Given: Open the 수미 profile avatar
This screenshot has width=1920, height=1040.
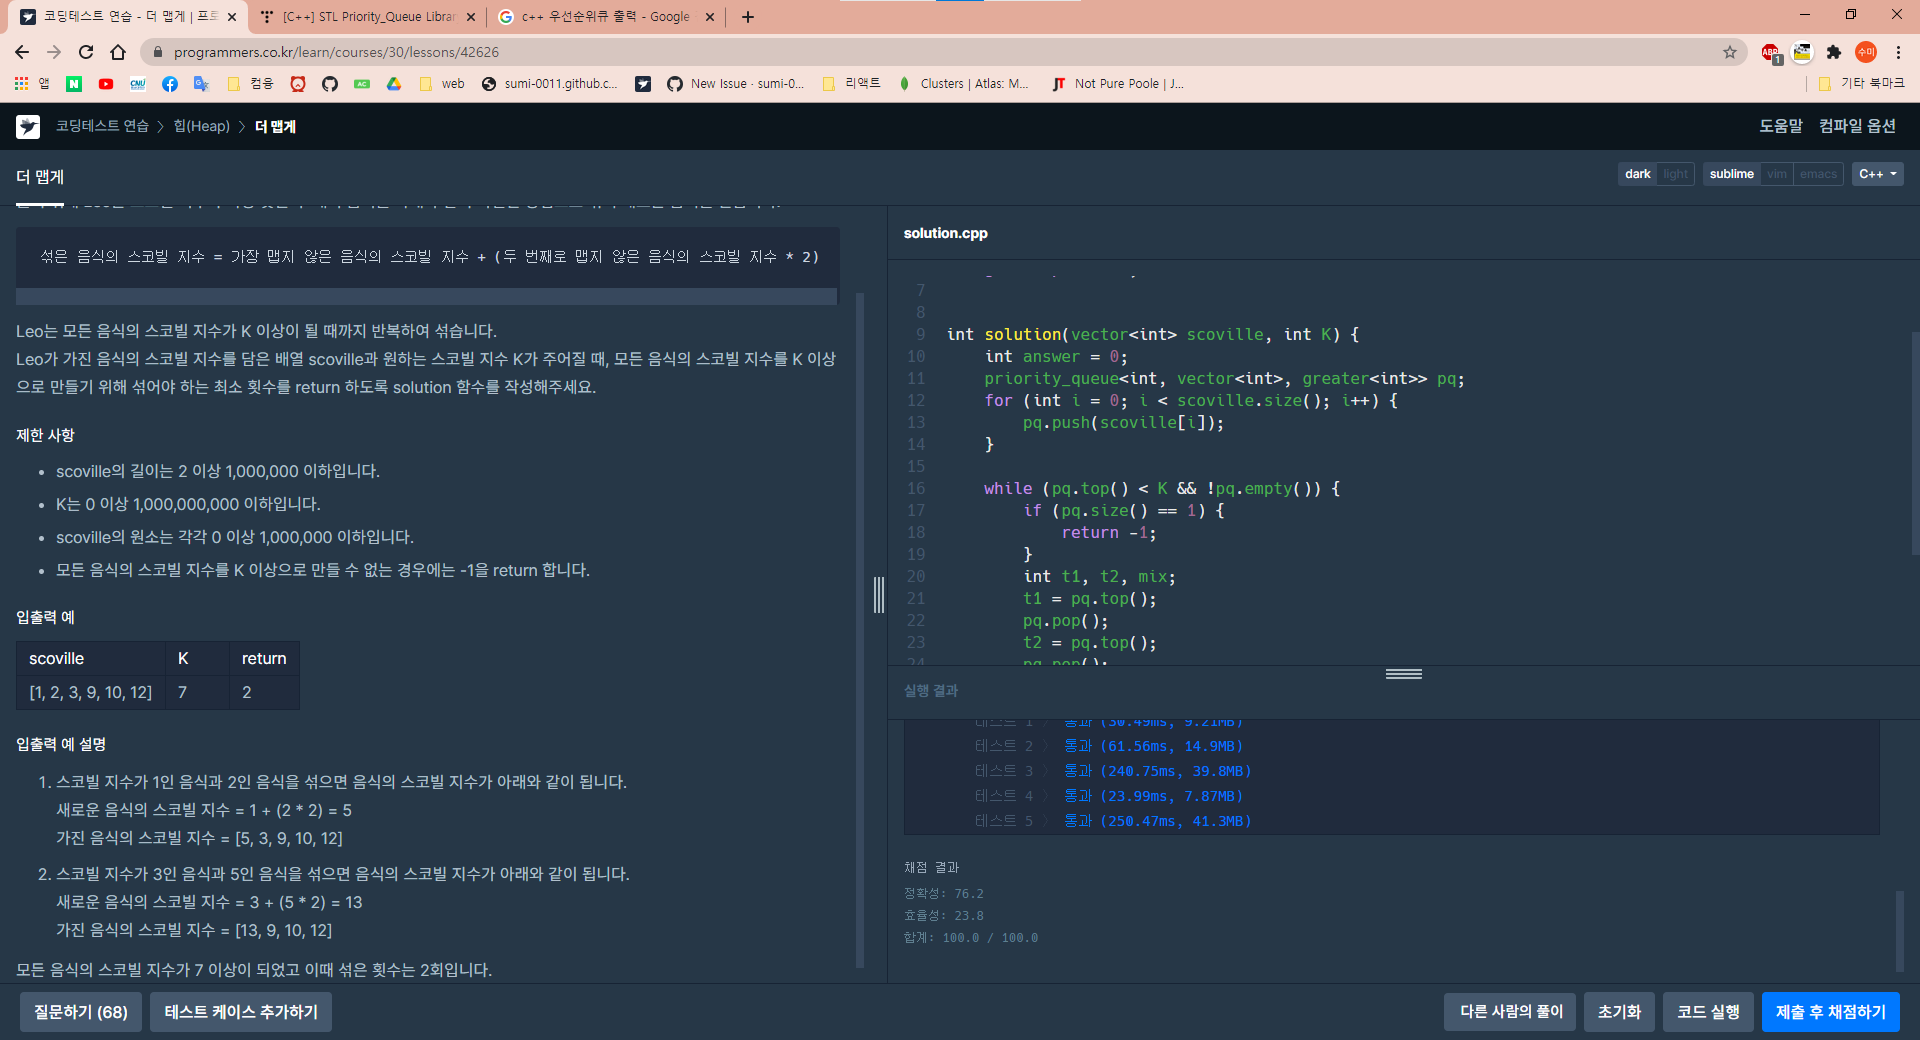Looking at the screenshot, I should pos(1866,52).
